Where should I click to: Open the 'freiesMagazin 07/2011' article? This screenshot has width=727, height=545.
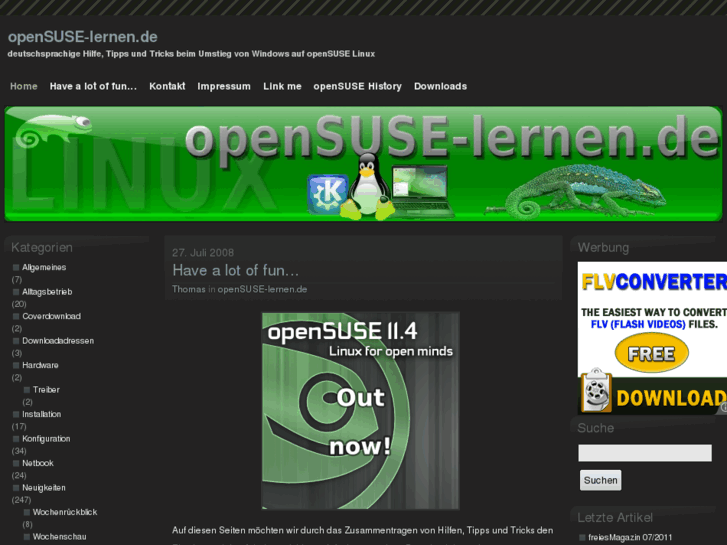(x=630, y=538)
